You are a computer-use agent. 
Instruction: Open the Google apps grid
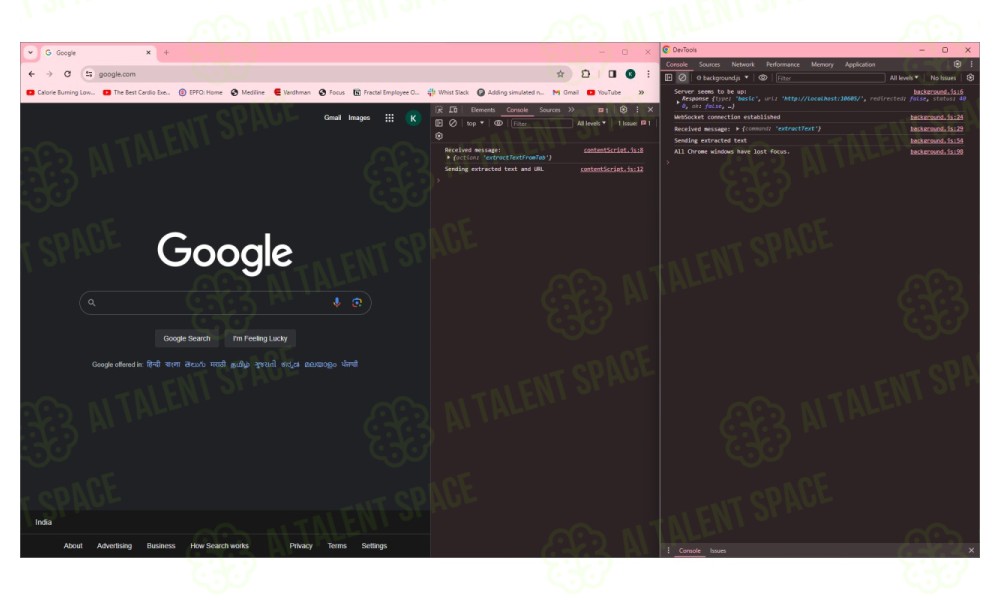click(x=389, y=118)
